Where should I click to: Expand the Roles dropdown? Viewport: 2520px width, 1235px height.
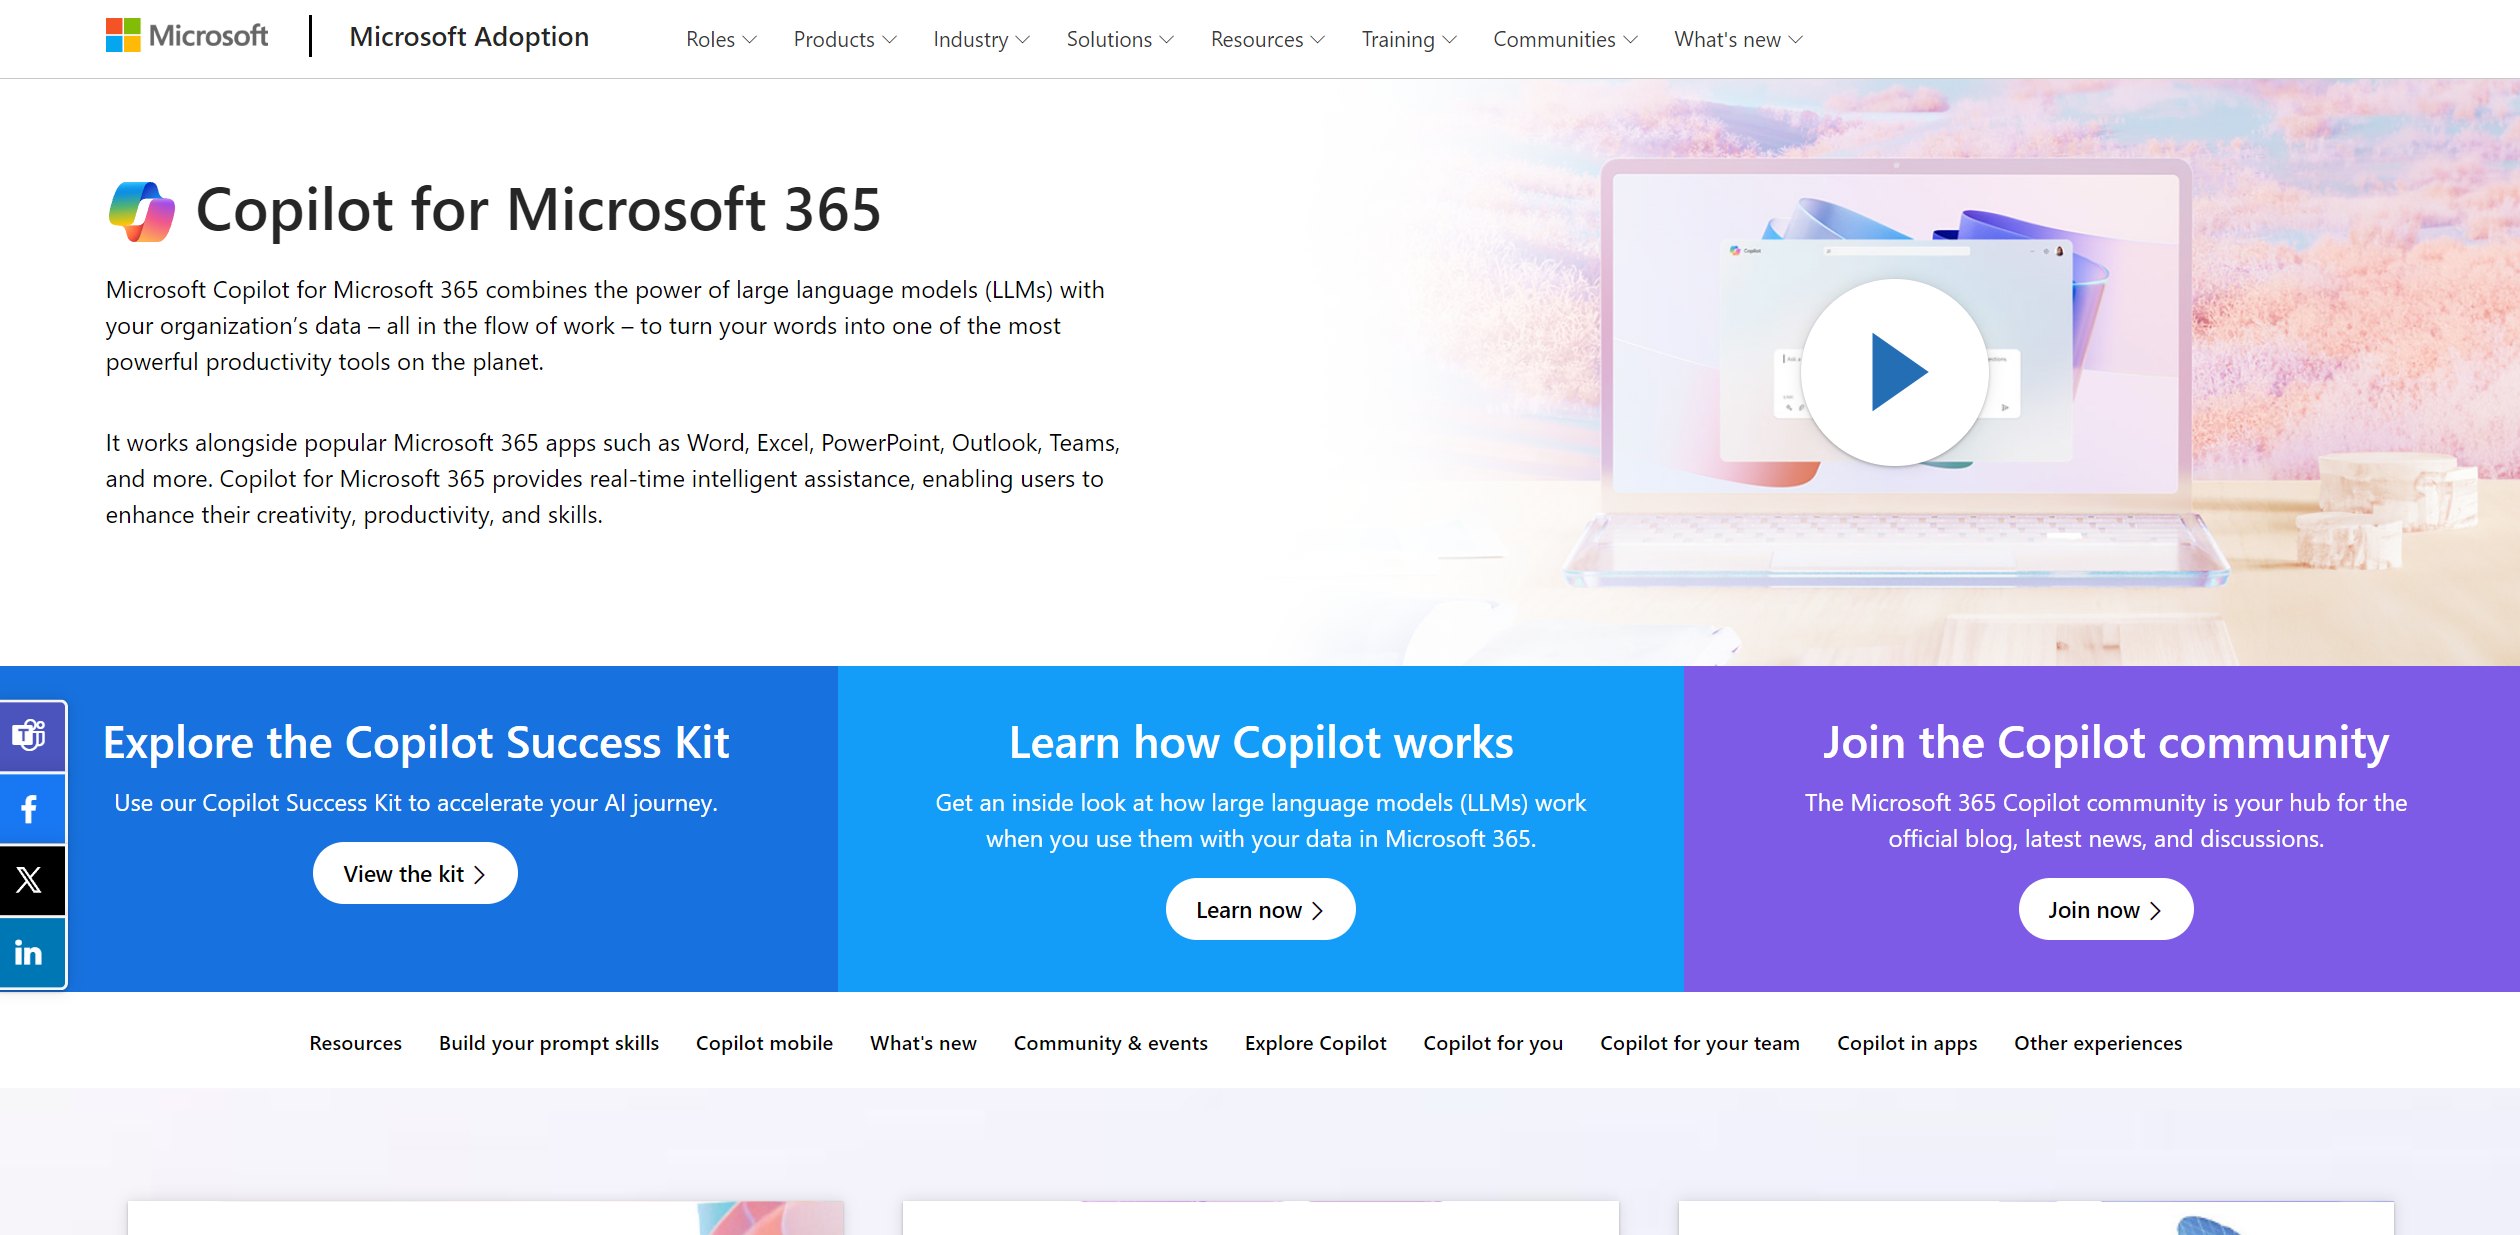[x=720, y=39]
